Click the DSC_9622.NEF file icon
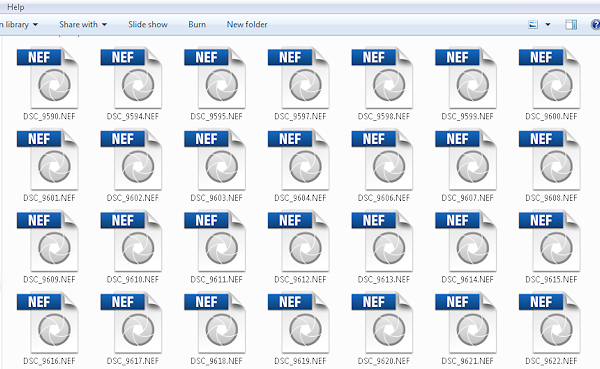The image size is (600, 369). pyautogui.click(x=550, y=322)
